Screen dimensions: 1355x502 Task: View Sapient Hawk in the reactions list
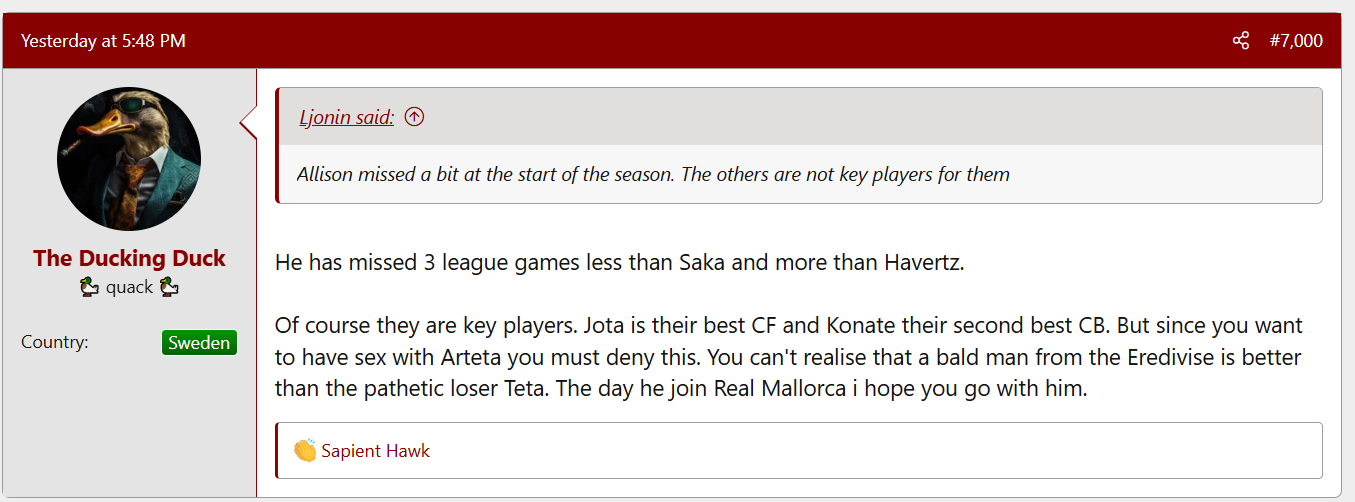pyautogui.click(x=376, y=451)
